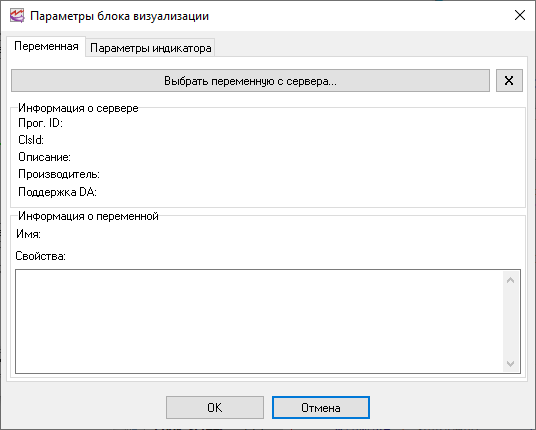The width and height of the screenshot is (536, 430).
Task: Click the Прог. ID label
Action: (40, 123)
